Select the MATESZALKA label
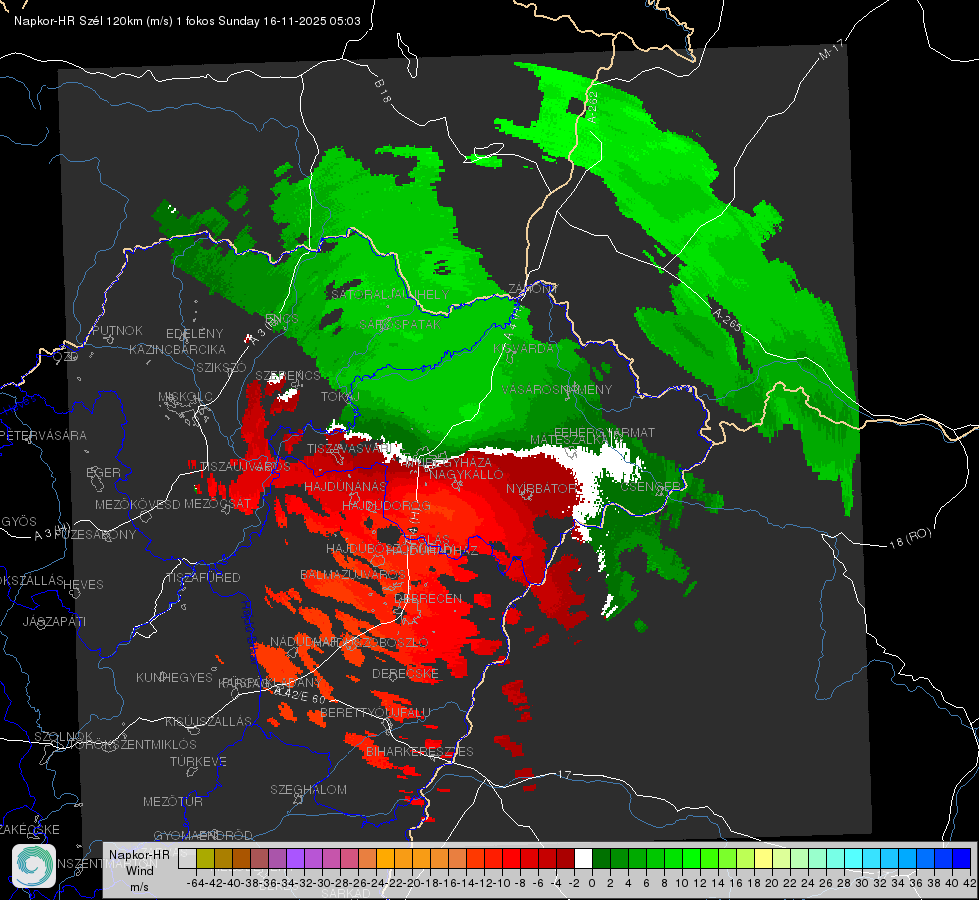 point(568,440)
